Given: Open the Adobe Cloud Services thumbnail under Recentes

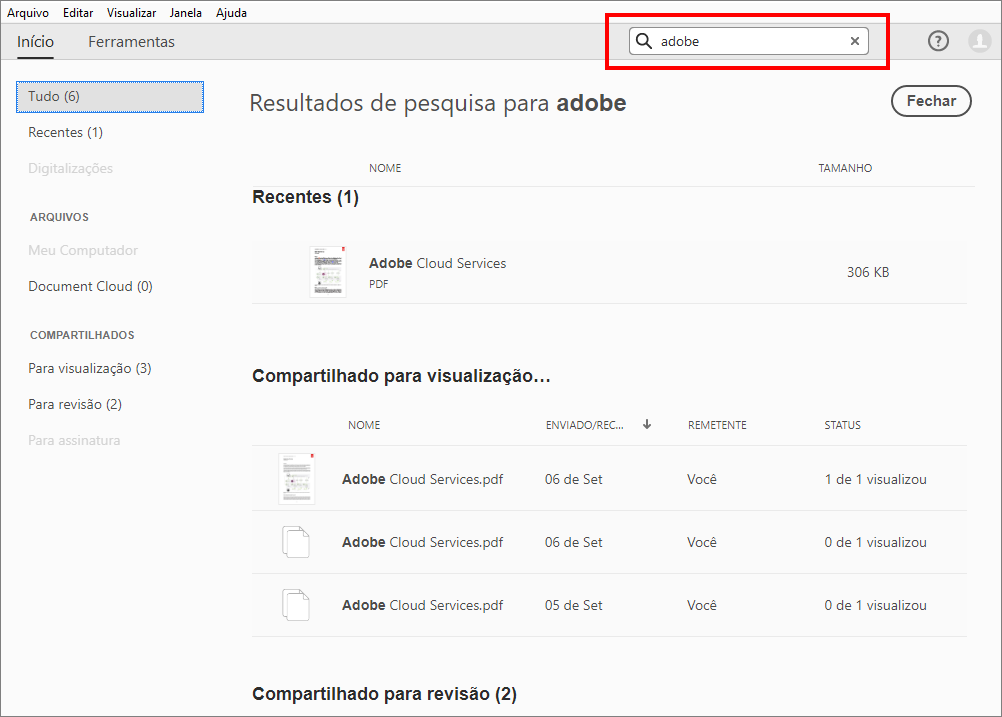Looking at the screenshot, I should pyautogui.click(x=329, y=270).
